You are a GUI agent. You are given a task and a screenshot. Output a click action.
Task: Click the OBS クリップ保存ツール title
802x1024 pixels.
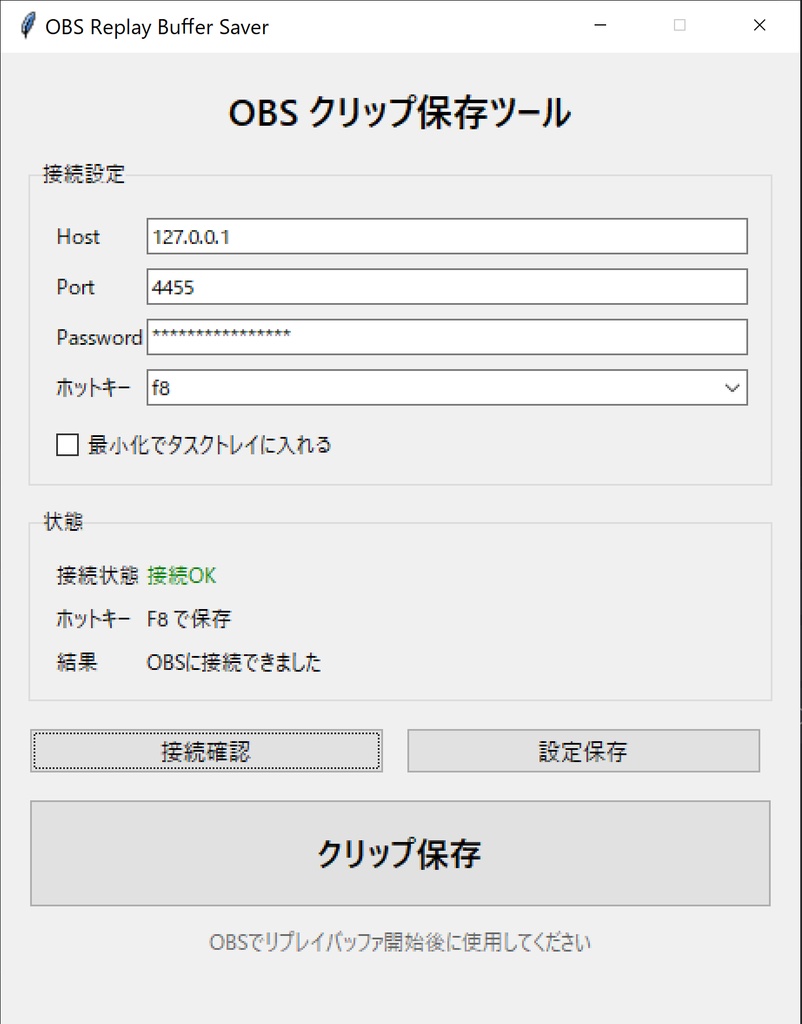(x=400, y=114)
